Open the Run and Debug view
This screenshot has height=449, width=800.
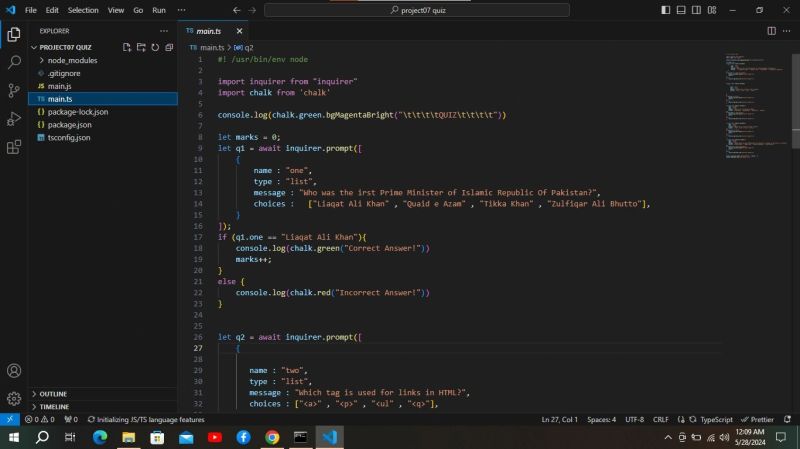click(14, 118)
